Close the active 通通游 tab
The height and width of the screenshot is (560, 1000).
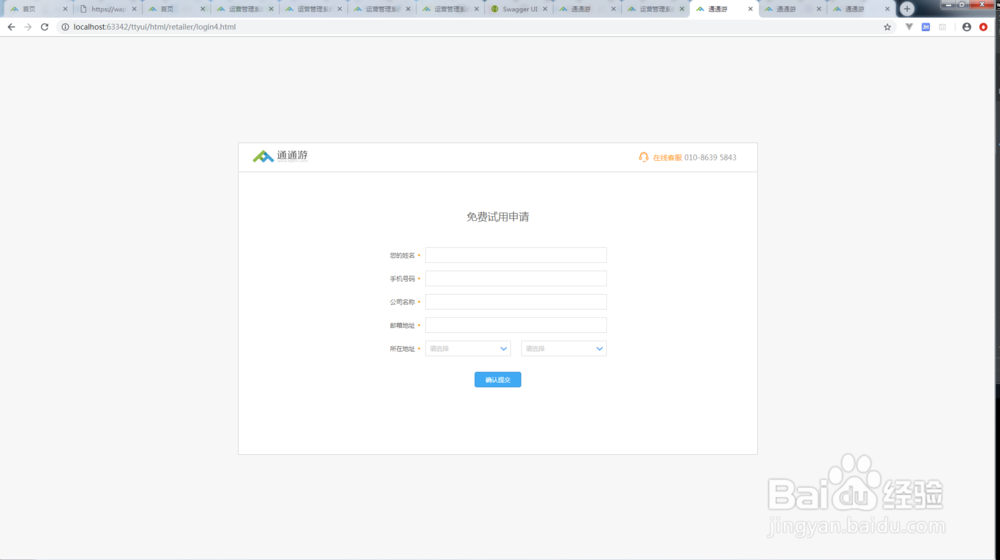click(750, 9)
